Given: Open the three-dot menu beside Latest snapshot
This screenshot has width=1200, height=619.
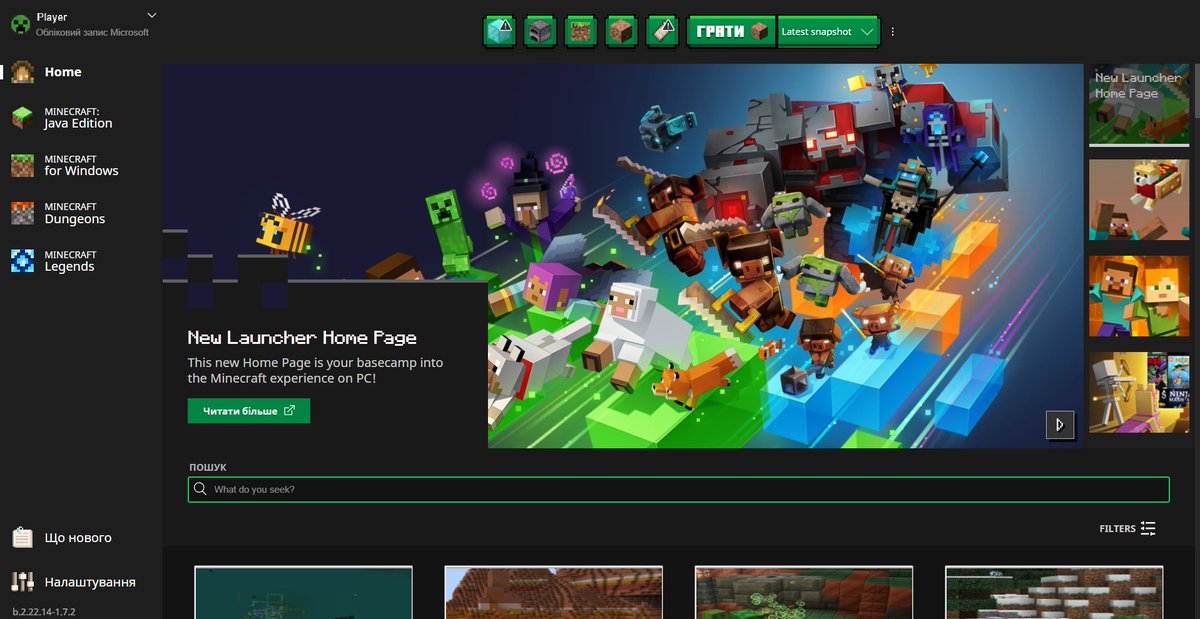Looking at the screenshot, I should tap(893, 32).
